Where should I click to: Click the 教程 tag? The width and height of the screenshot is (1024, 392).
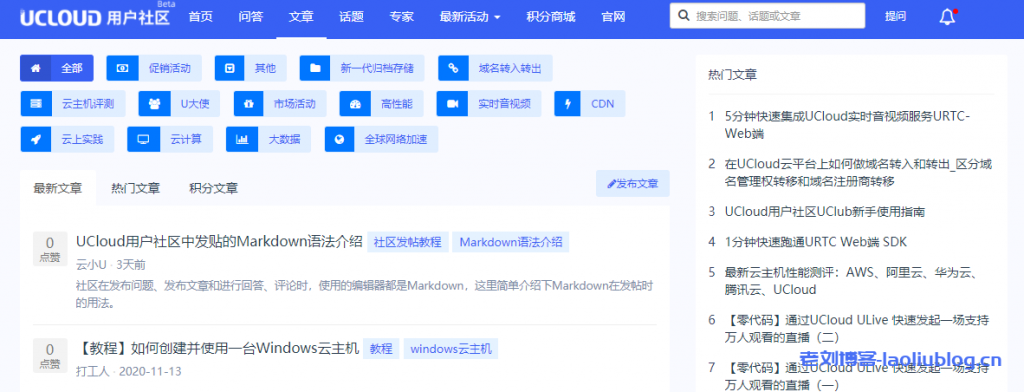(381, 348)
